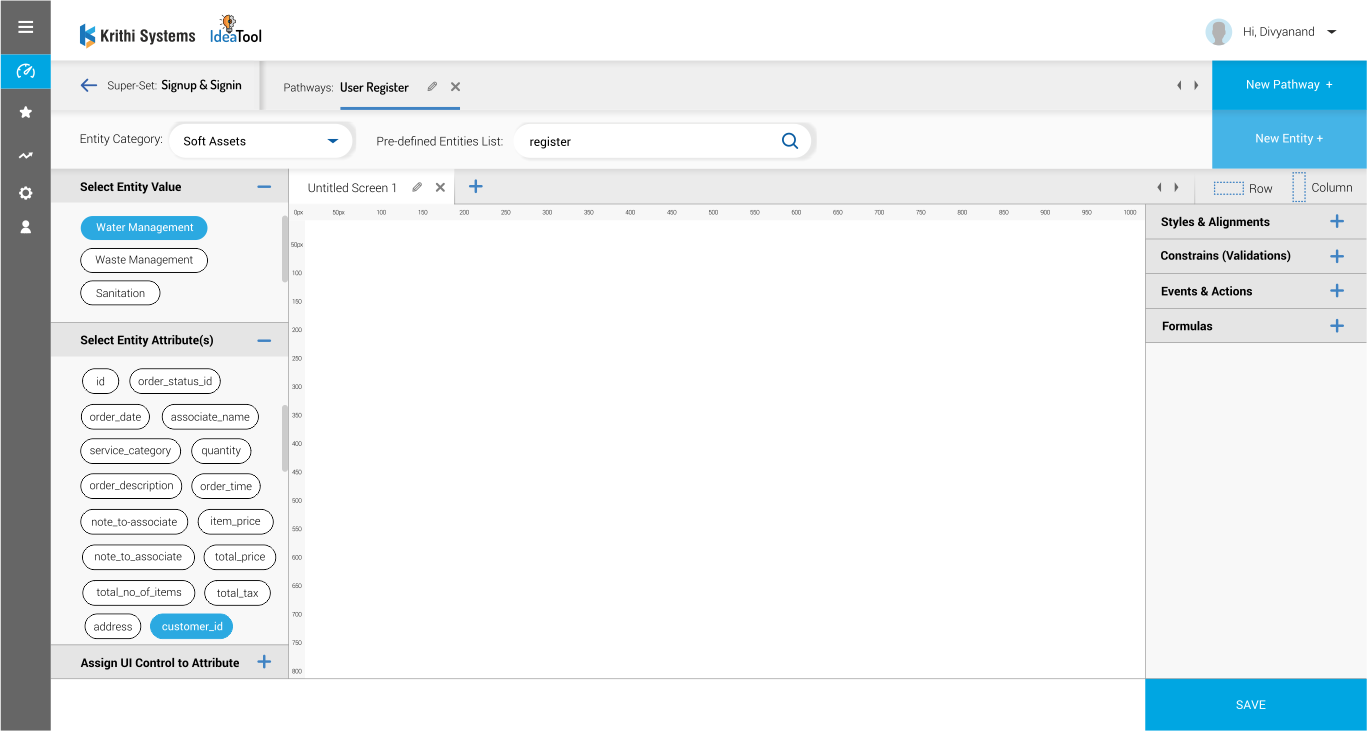The width and height of the screenshot is (1367, 731).
Task: Expand Assign UI Control to Attribute
Action: 264,662
